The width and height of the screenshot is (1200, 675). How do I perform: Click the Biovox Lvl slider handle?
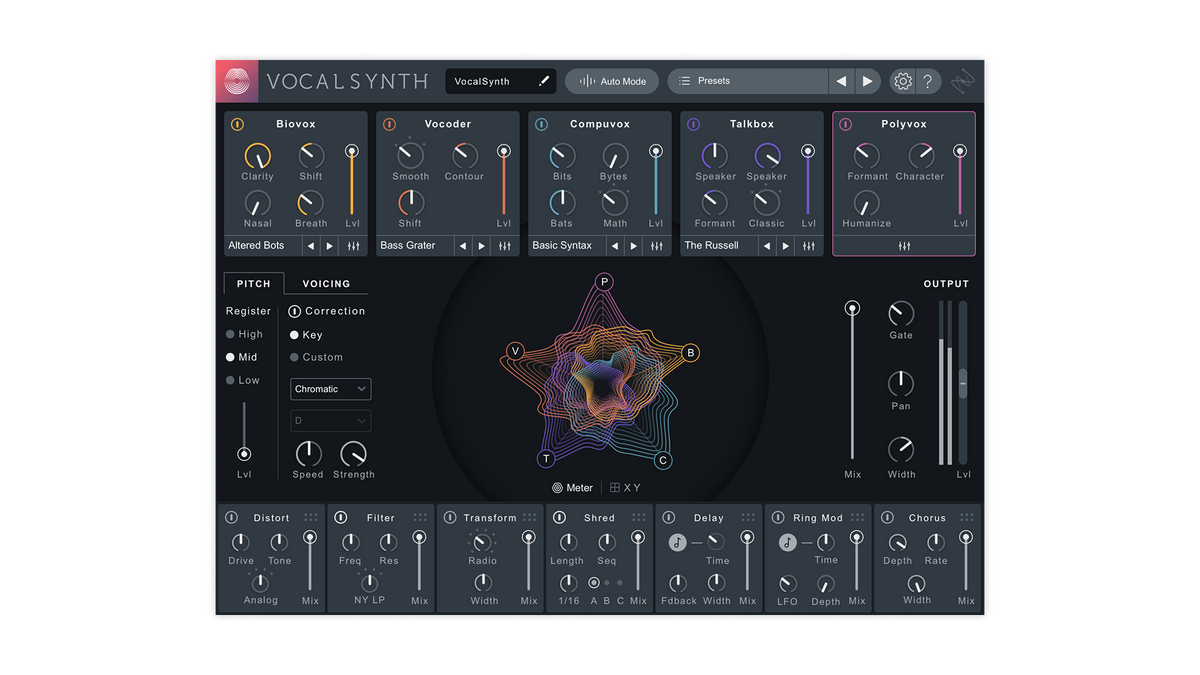pos(351,151)
